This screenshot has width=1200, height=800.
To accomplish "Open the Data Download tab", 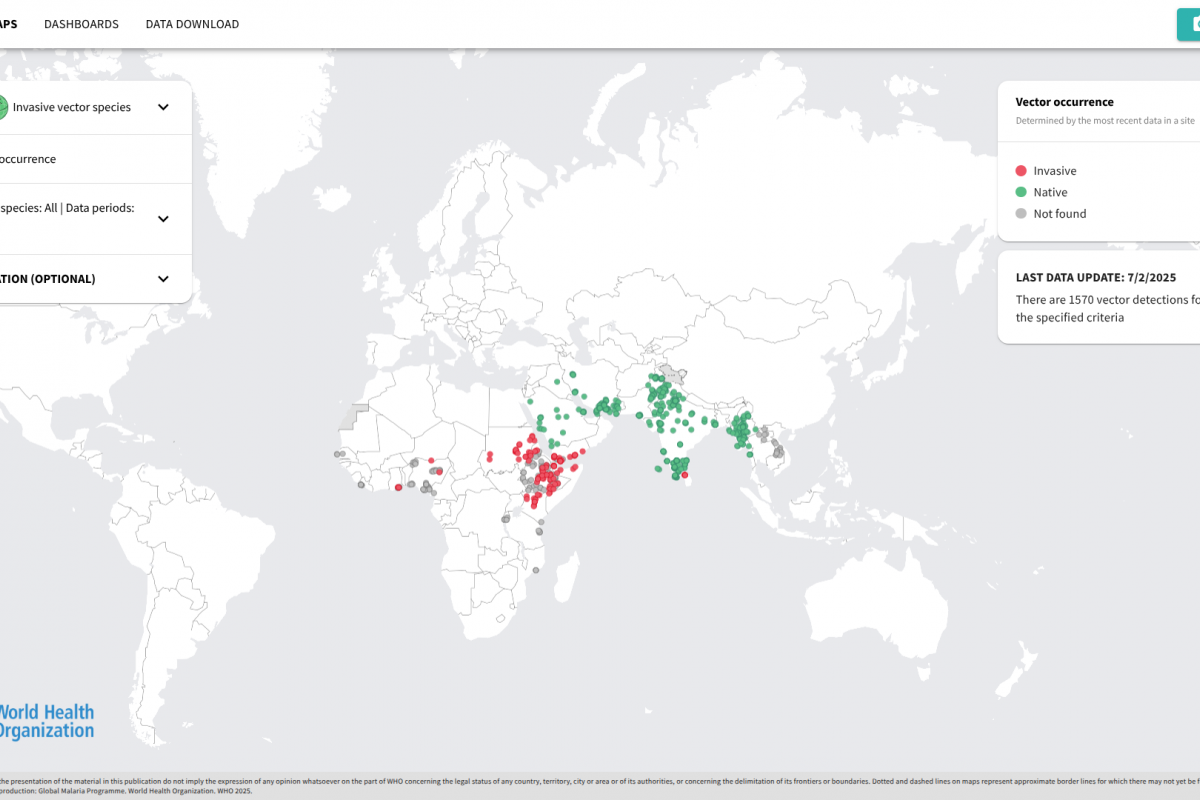I will click(x=192, y=24).
